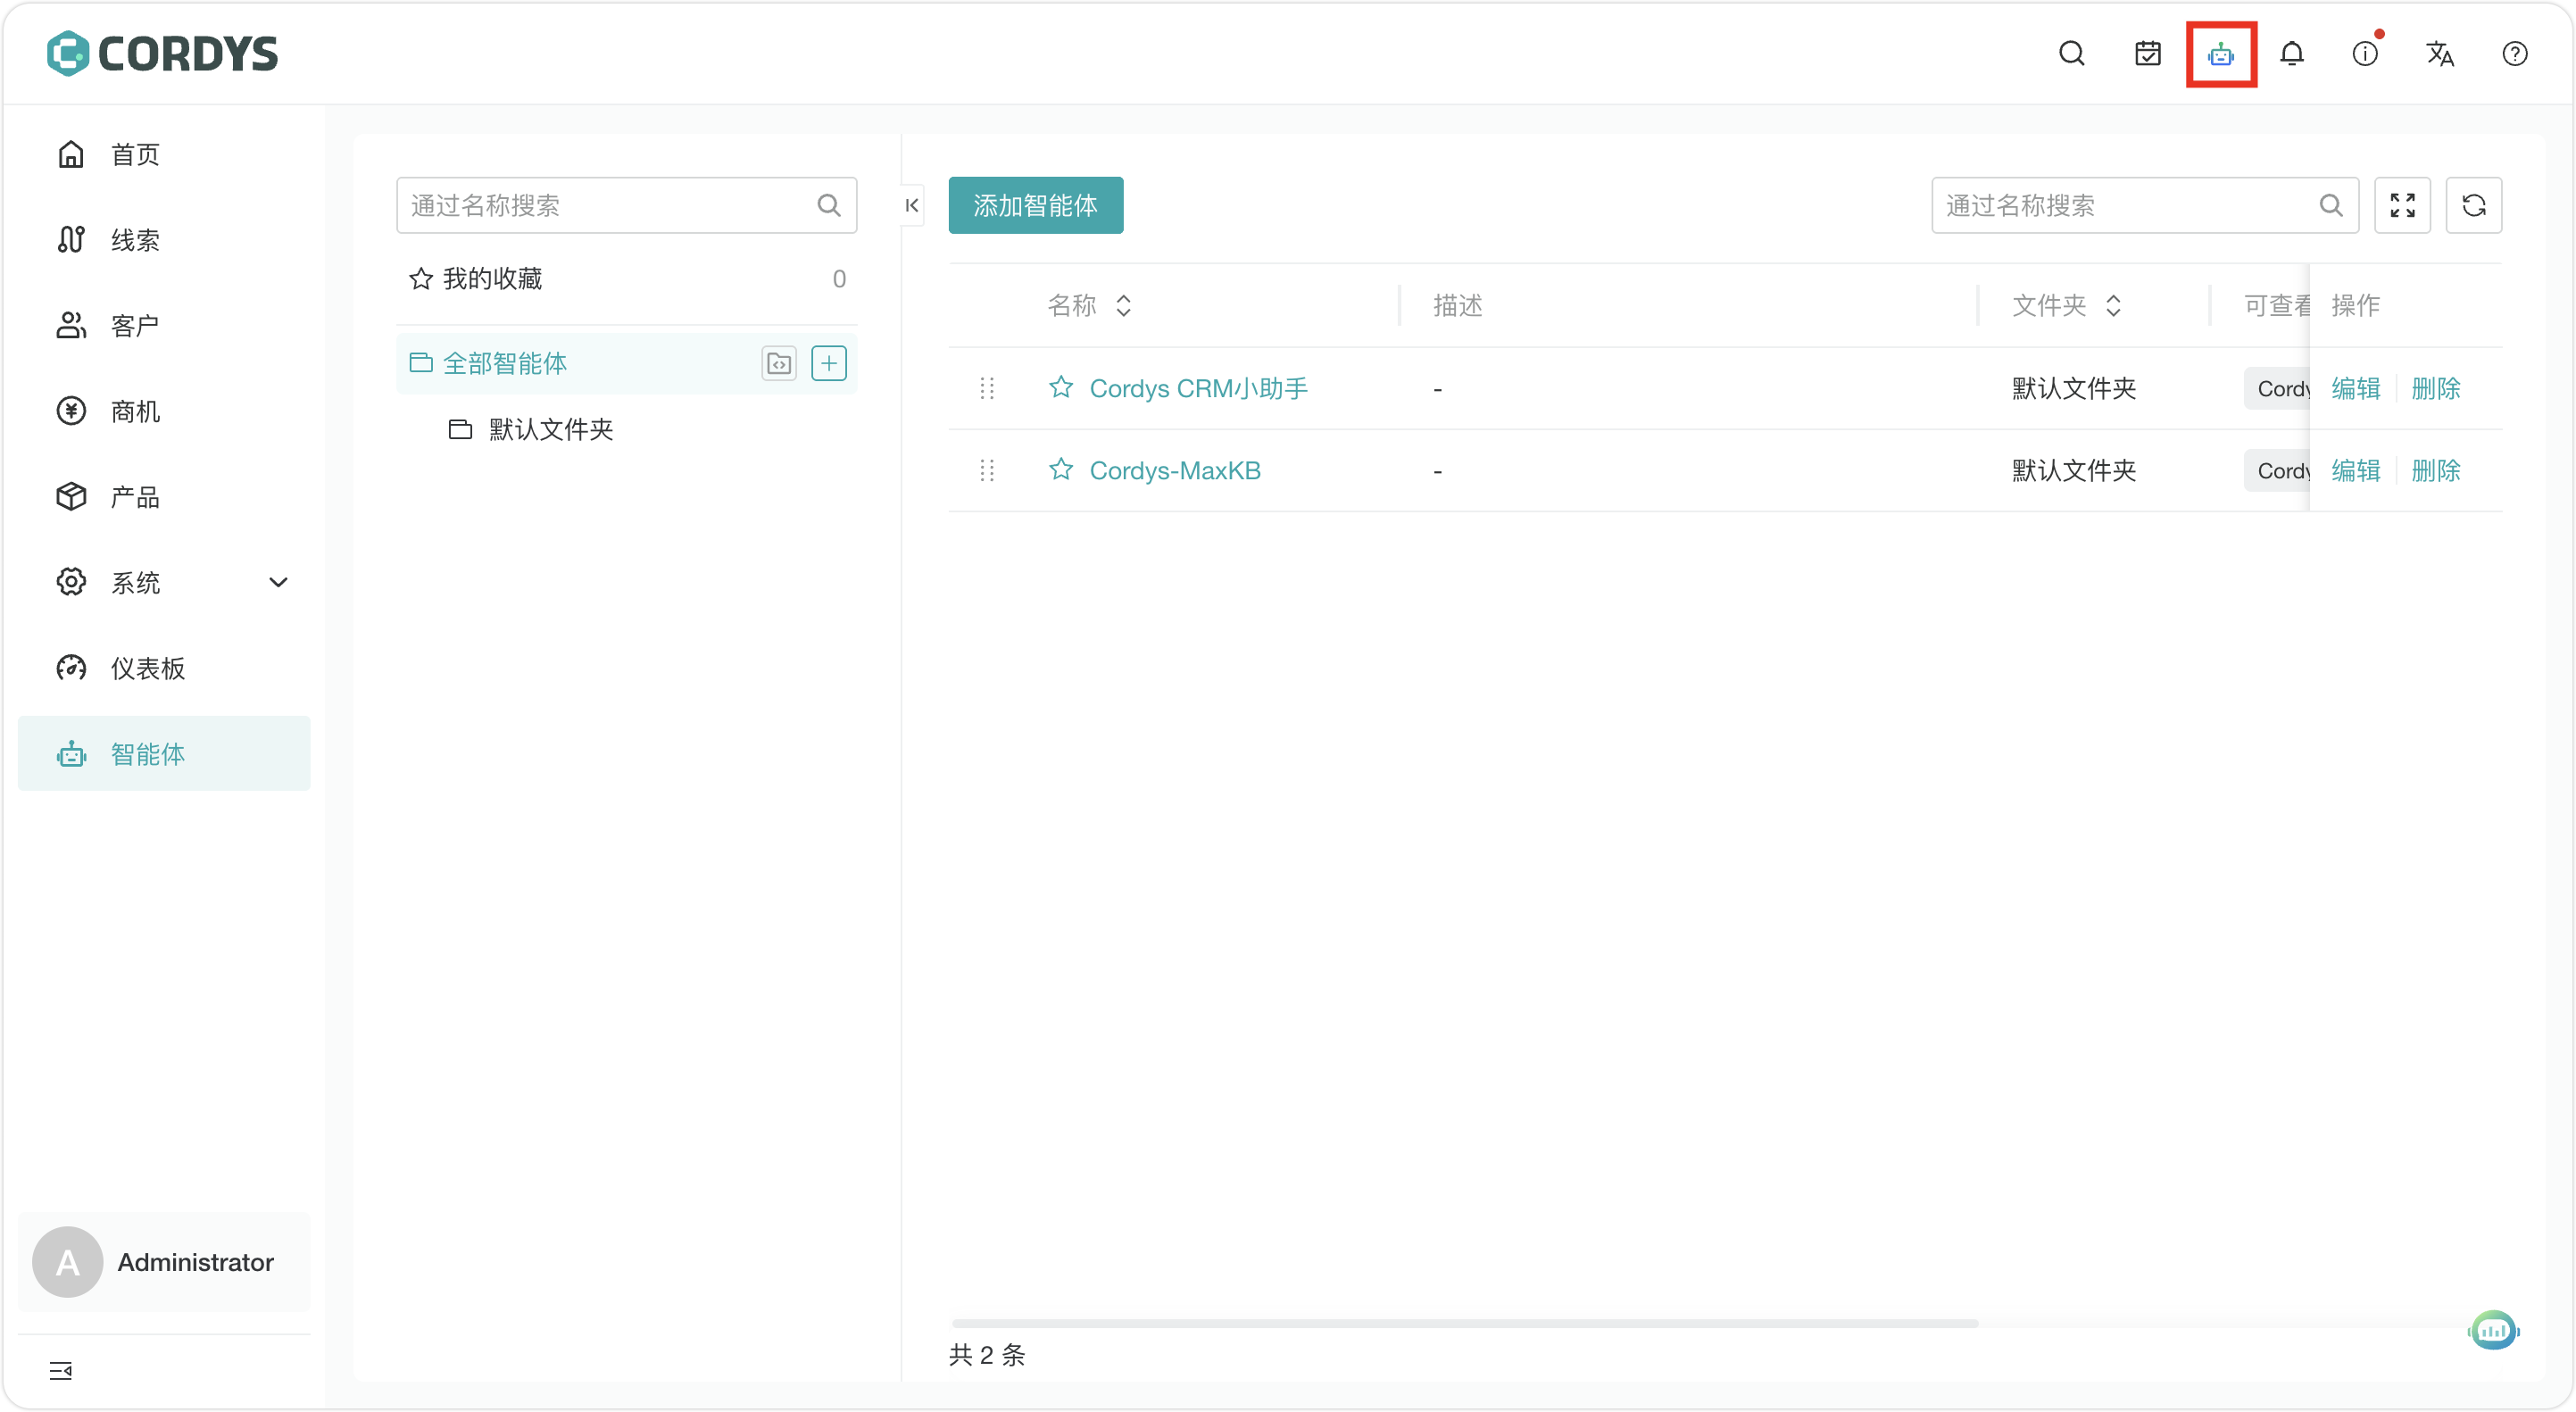Viewport: 2576px width, 1412px height.
Task: Click the notification bell icon
Action: pyautogui.click(x=2292, y=54)
